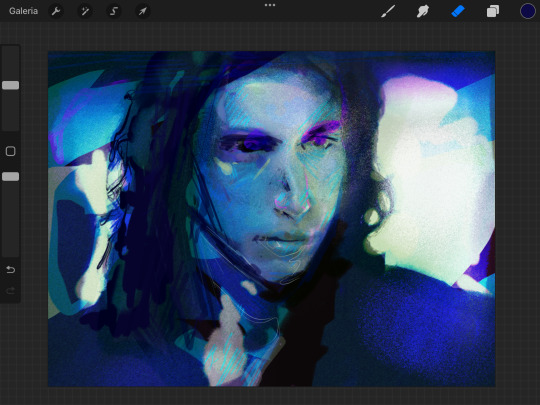
Task: Activate the Transform arrow tool
Action: 142,11
